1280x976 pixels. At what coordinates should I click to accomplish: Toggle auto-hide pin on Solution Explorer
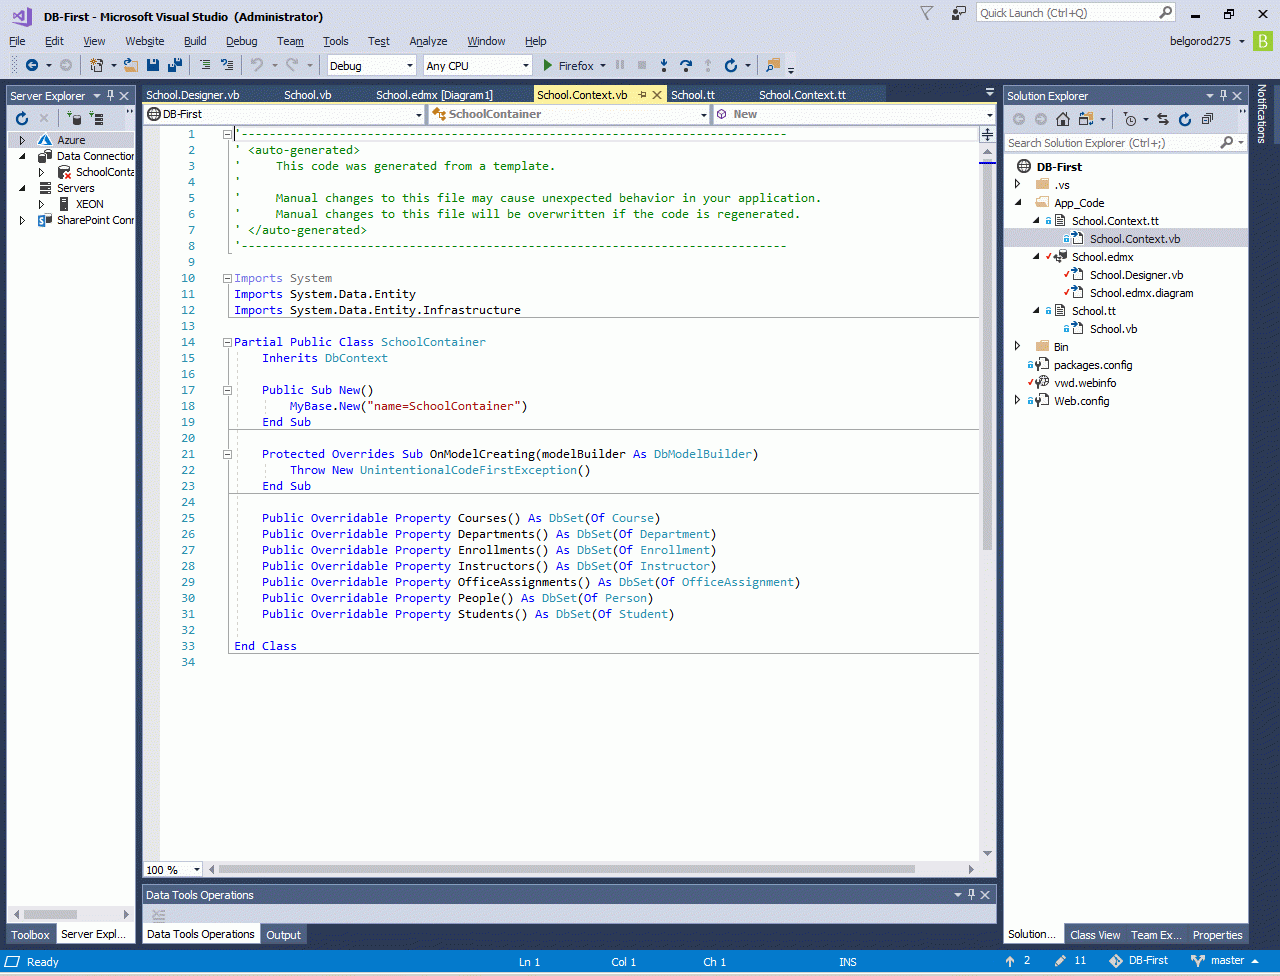click(1222, 96)
